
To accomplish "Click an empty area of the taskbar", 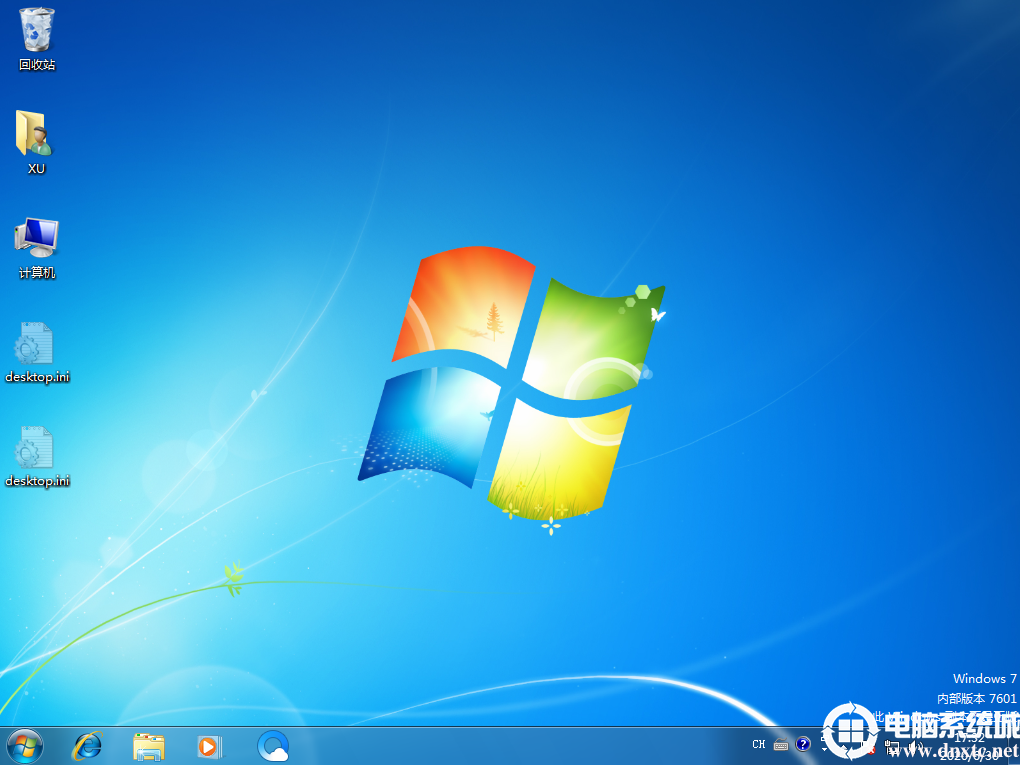I will (x=500, y=746).
